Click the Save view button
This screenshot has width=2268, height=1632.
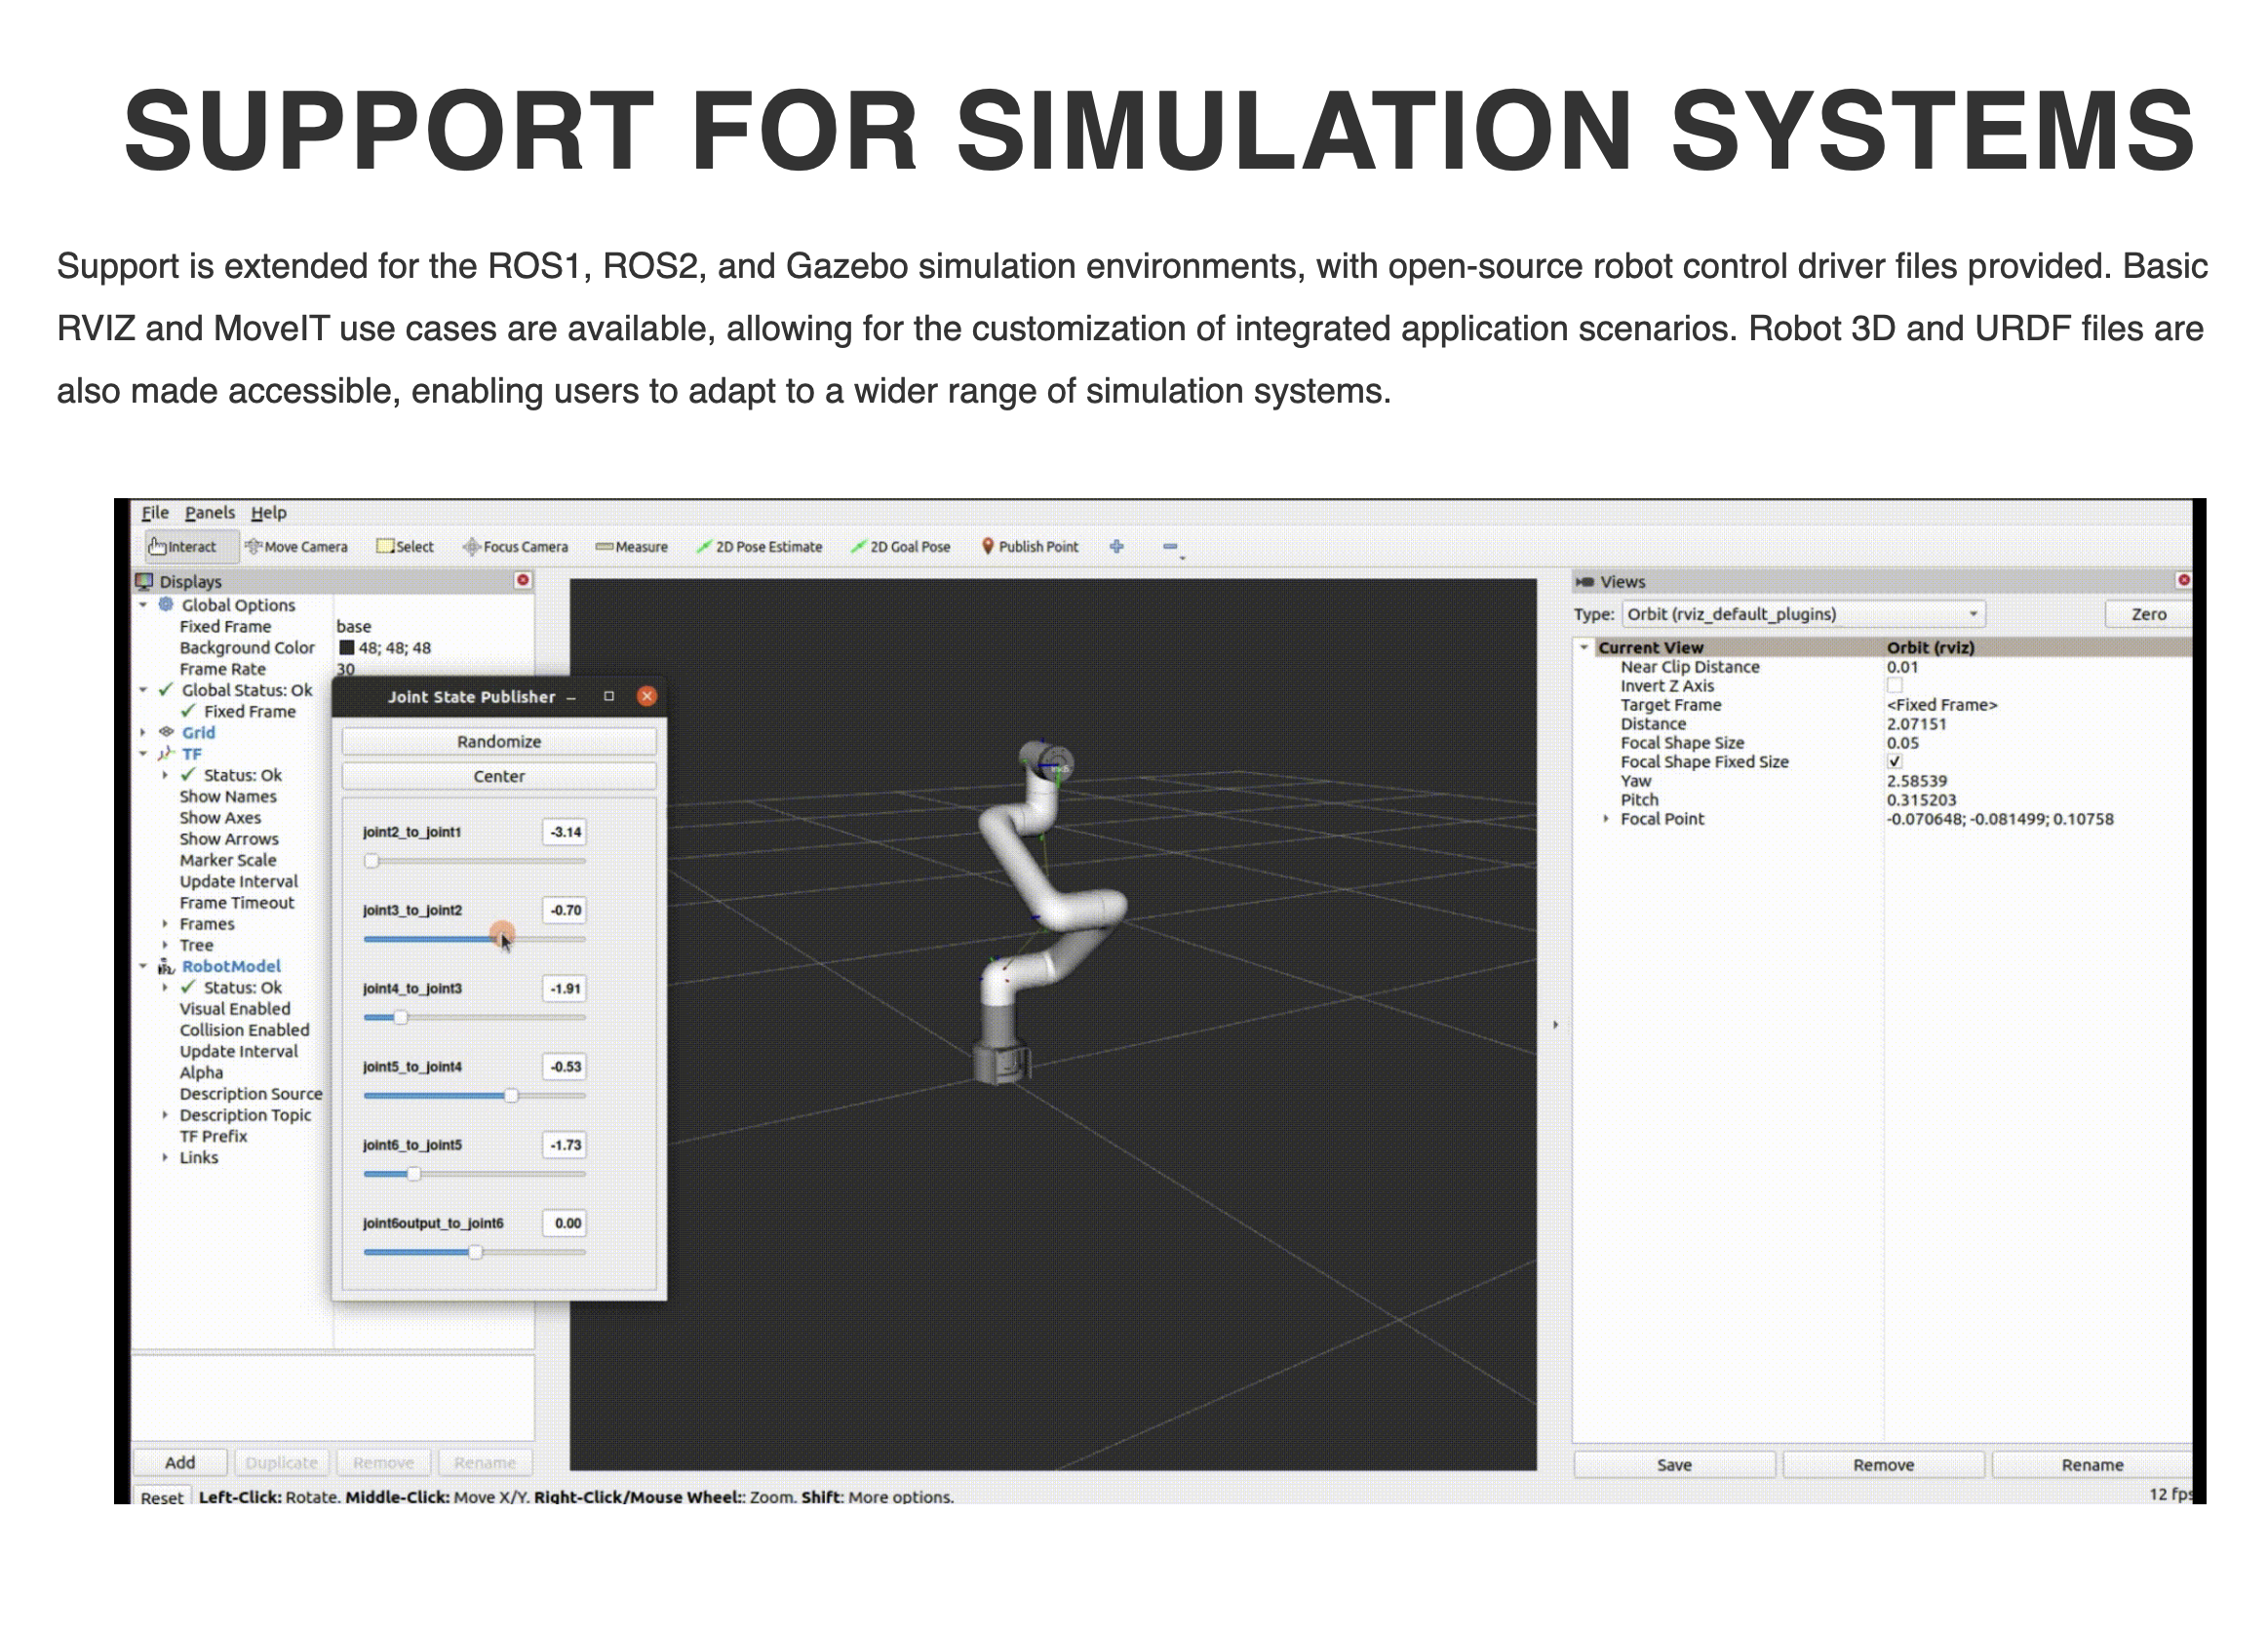(x=1674, y=1464)
